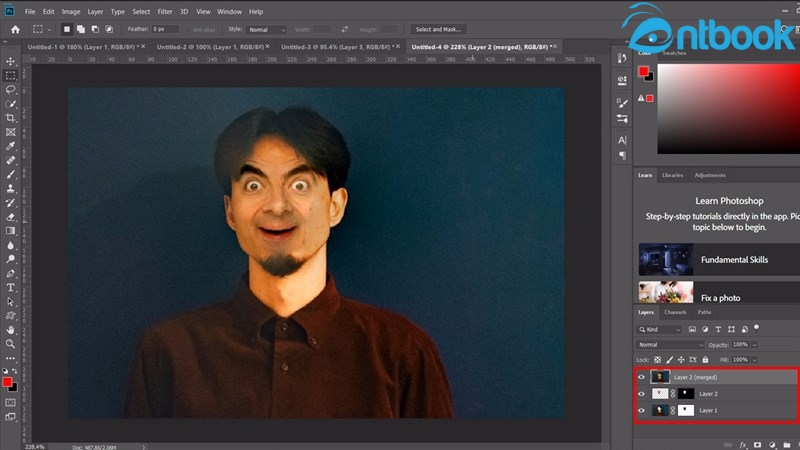Go to the Home screen icon
Screen dimensions: 800x450
15,30
